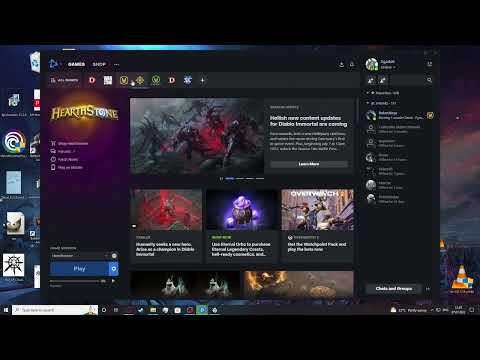Viewport: 480px width, 360px height.
Task: Click the Learn More button
Action: pos(309,164)
